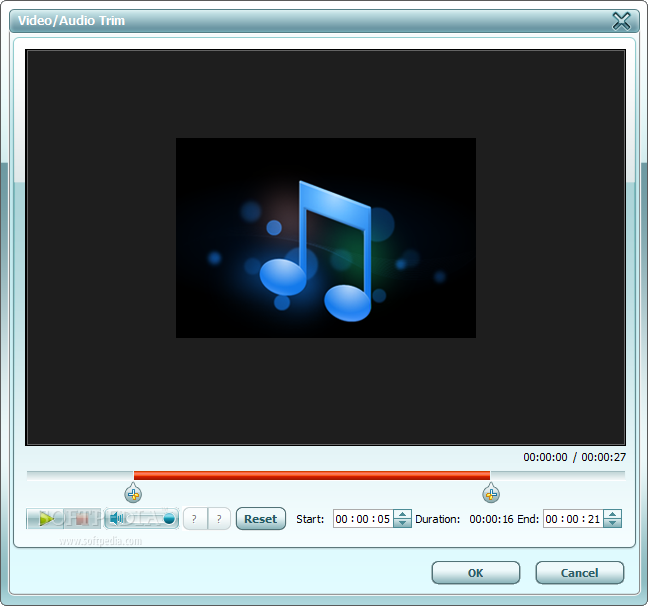
Task: Mute audio with the speaker icon
Action: coord(117,518)
